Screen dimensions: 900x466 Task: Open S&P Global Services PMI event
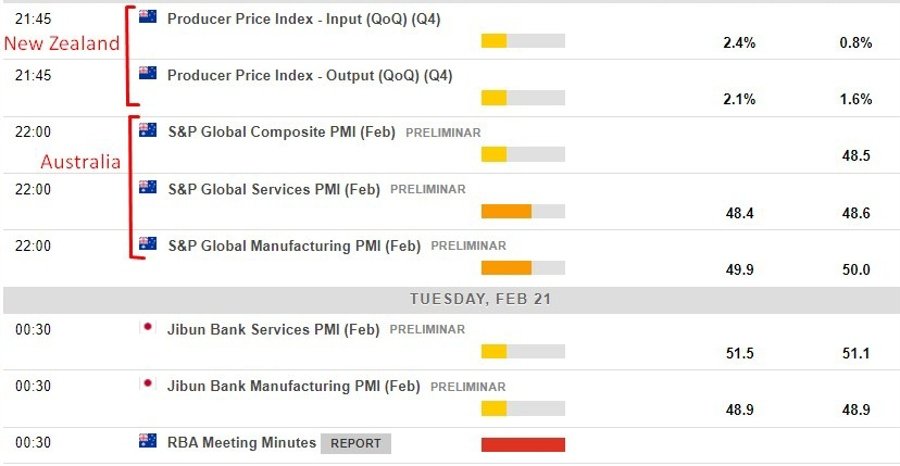point(273,189)
